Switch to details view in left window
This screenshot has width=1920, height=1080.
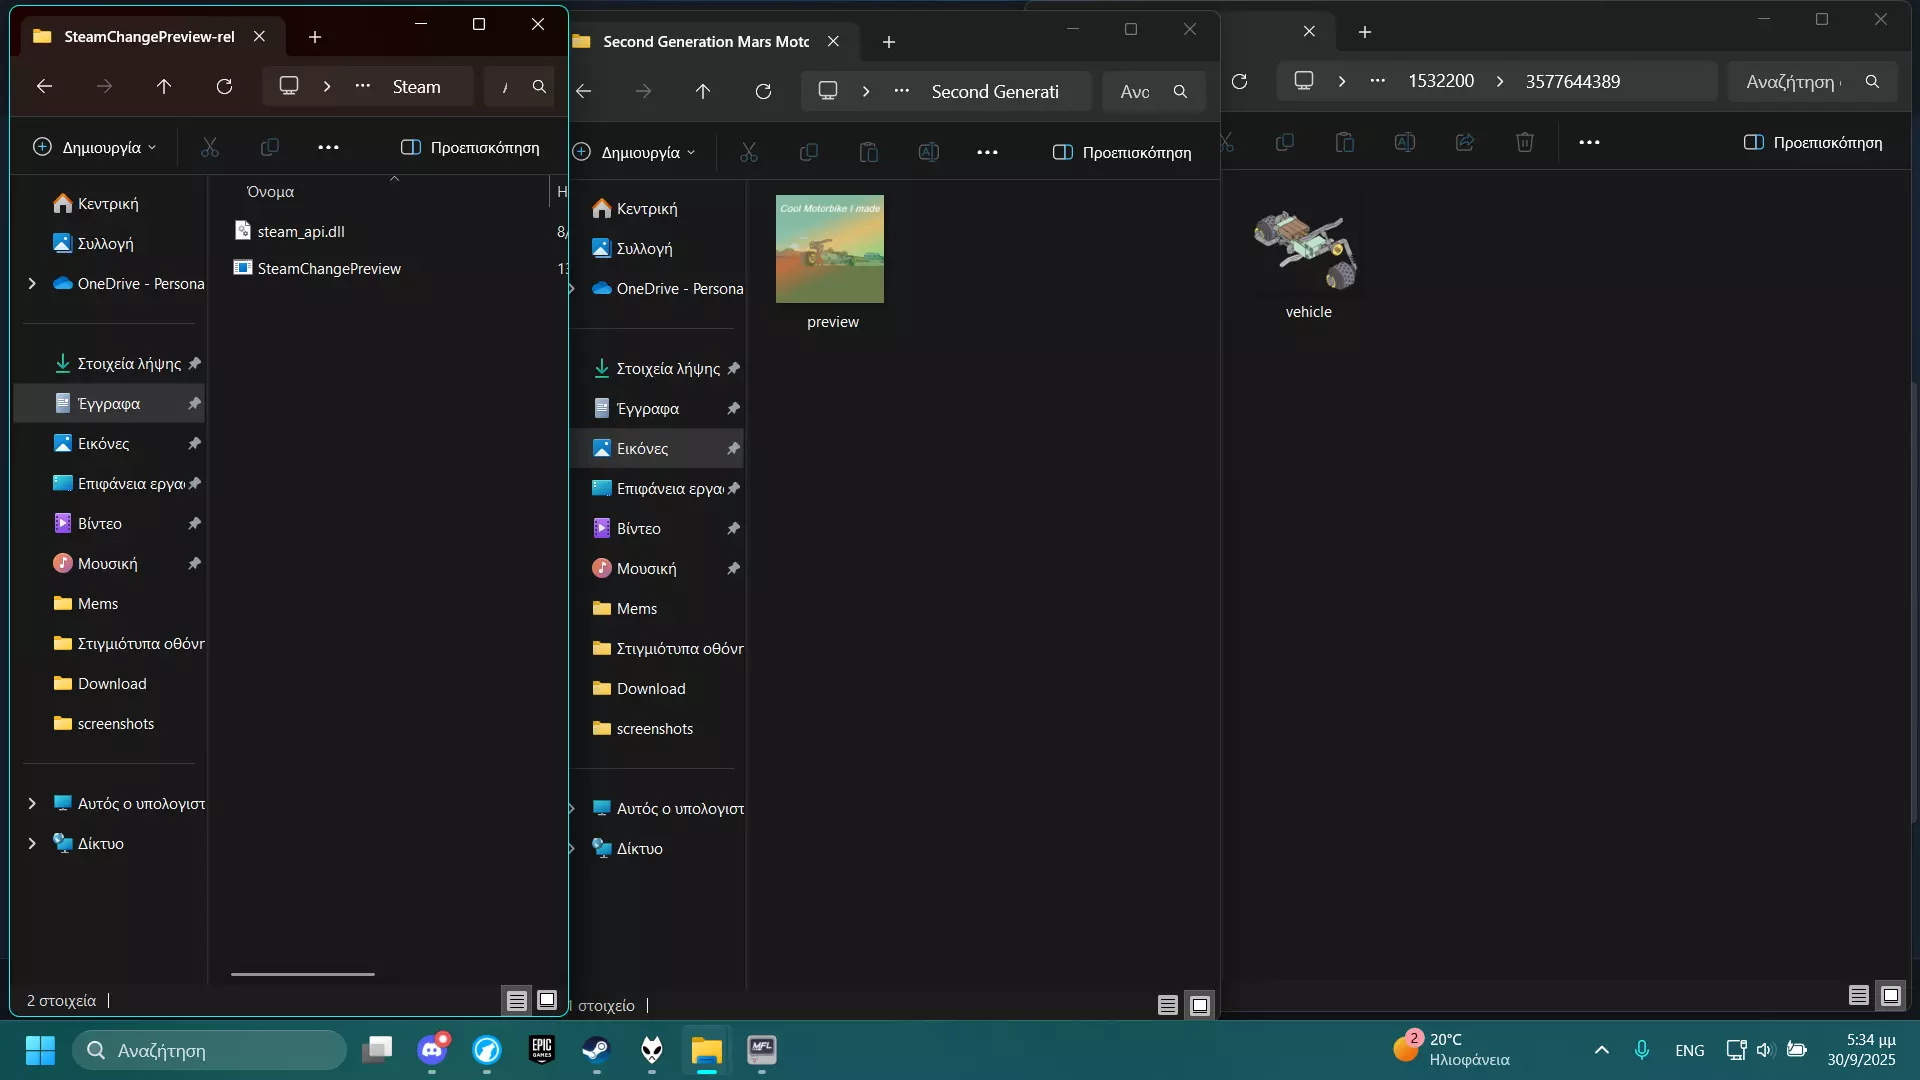click(516, 1000)
